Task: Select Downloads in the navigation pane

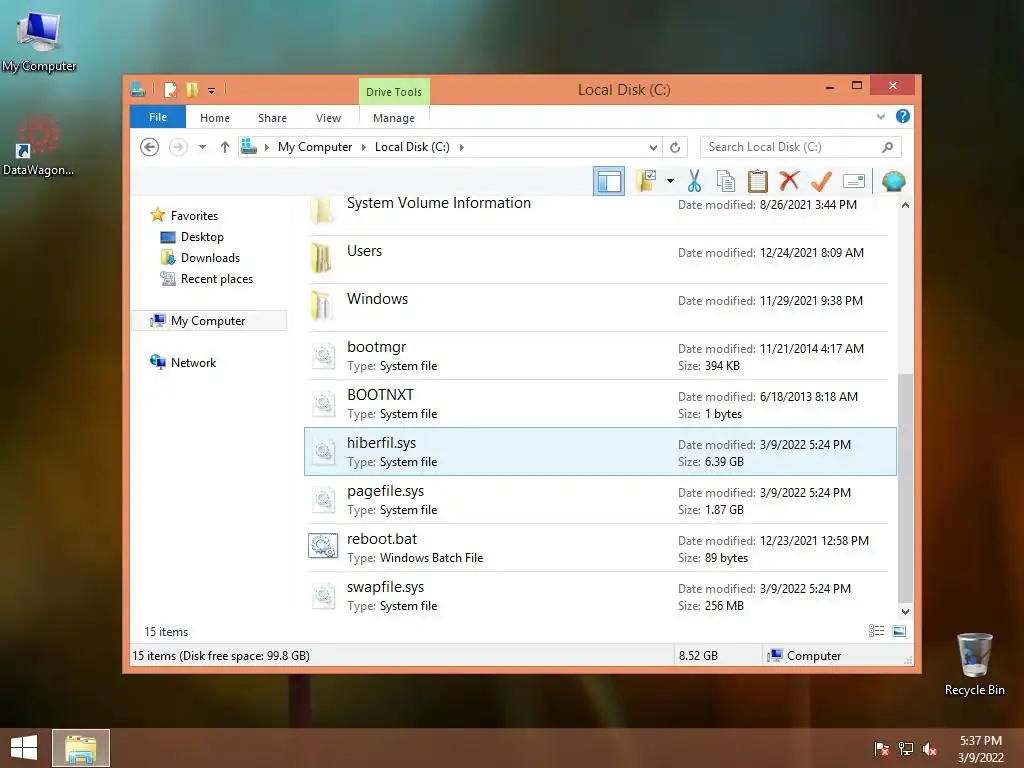Action: point(210,257)
